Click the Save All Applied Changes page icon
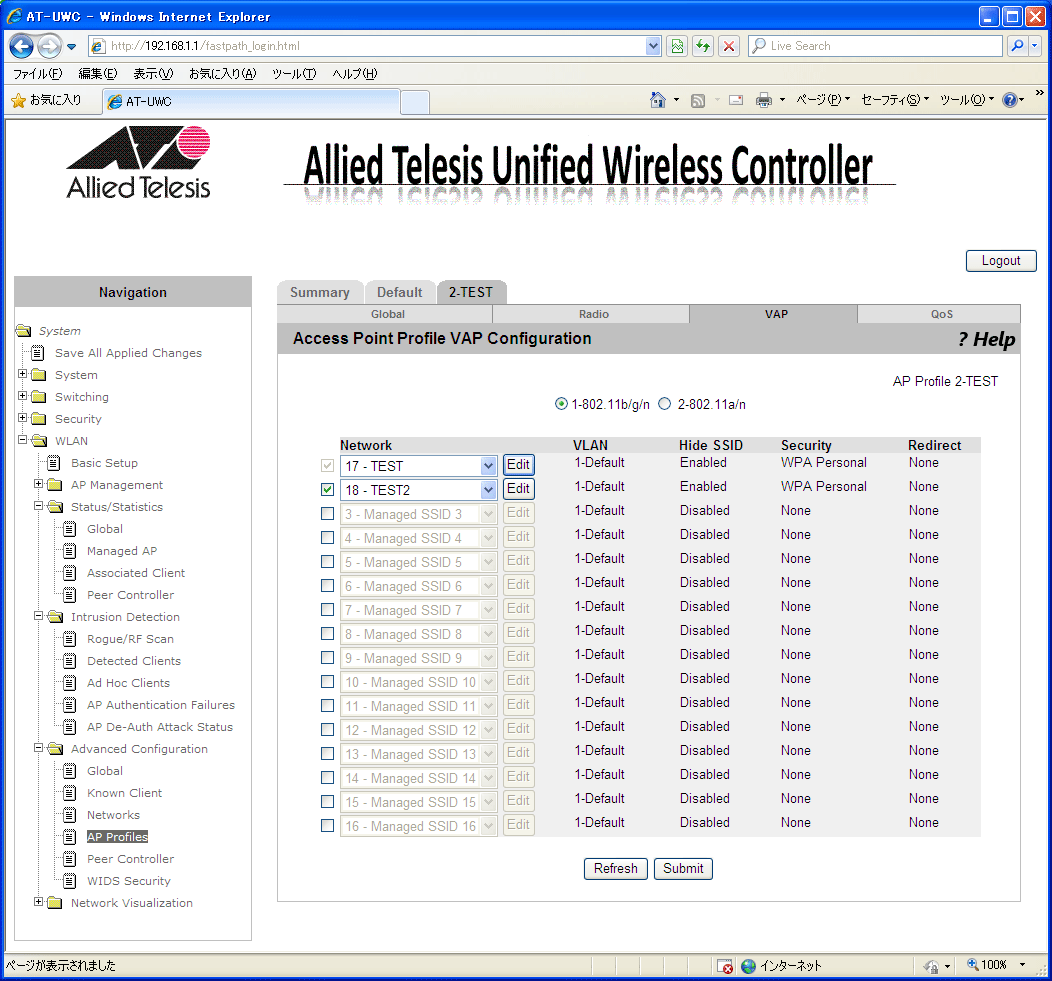Image resolution: width=1052 pixels, height=981 pixels. (38, 352)
